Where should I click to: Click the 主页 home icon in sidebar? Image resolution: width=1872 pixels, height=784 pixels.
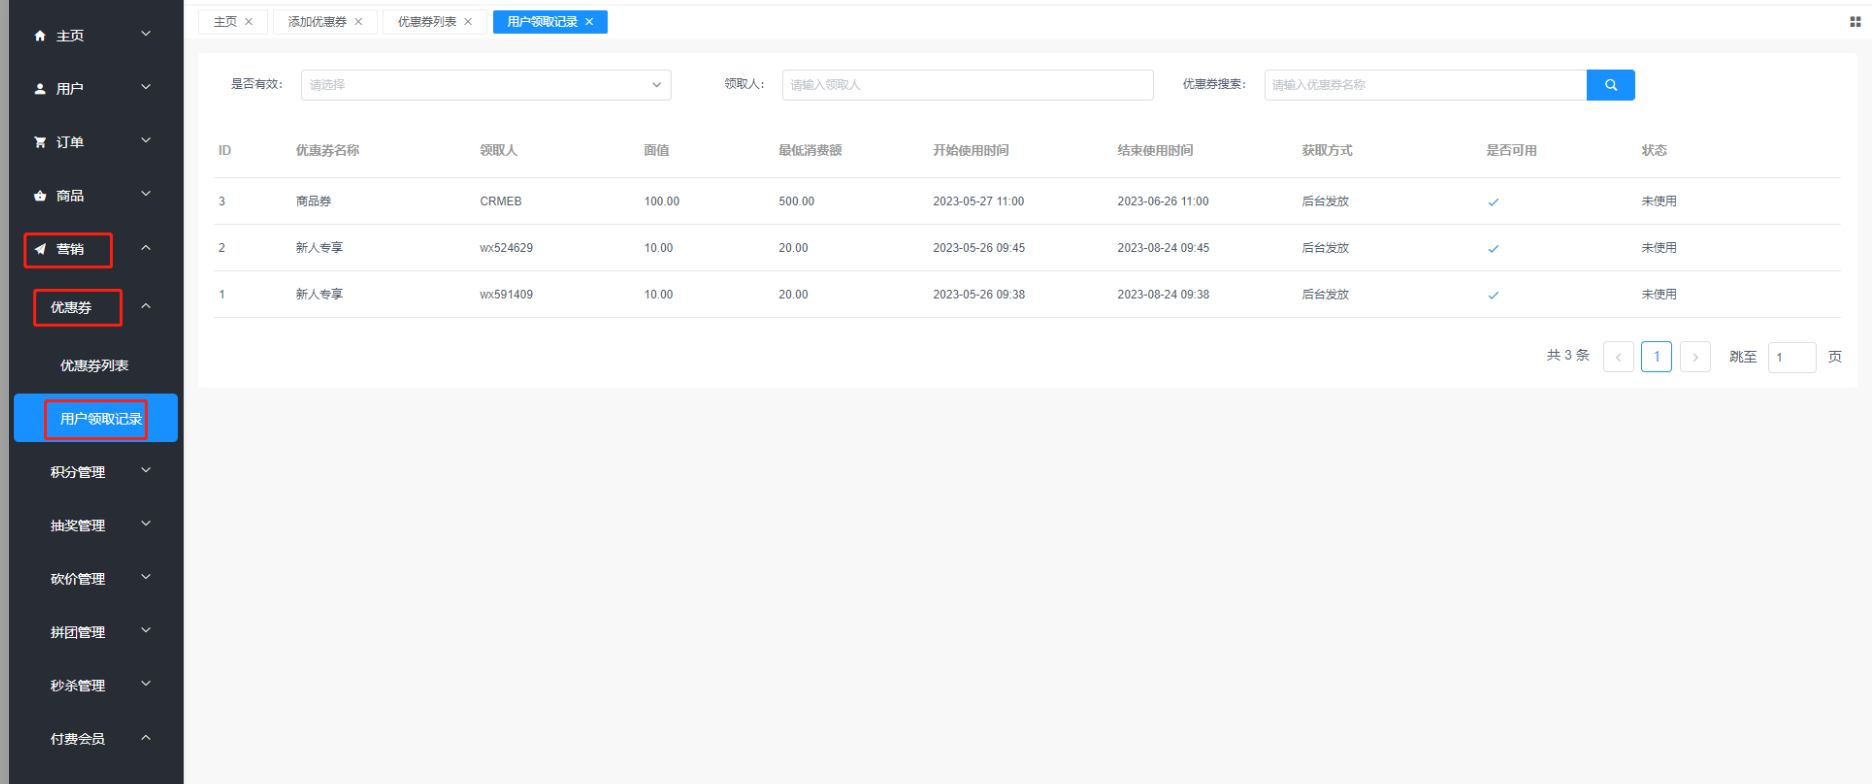click(40, 36)
